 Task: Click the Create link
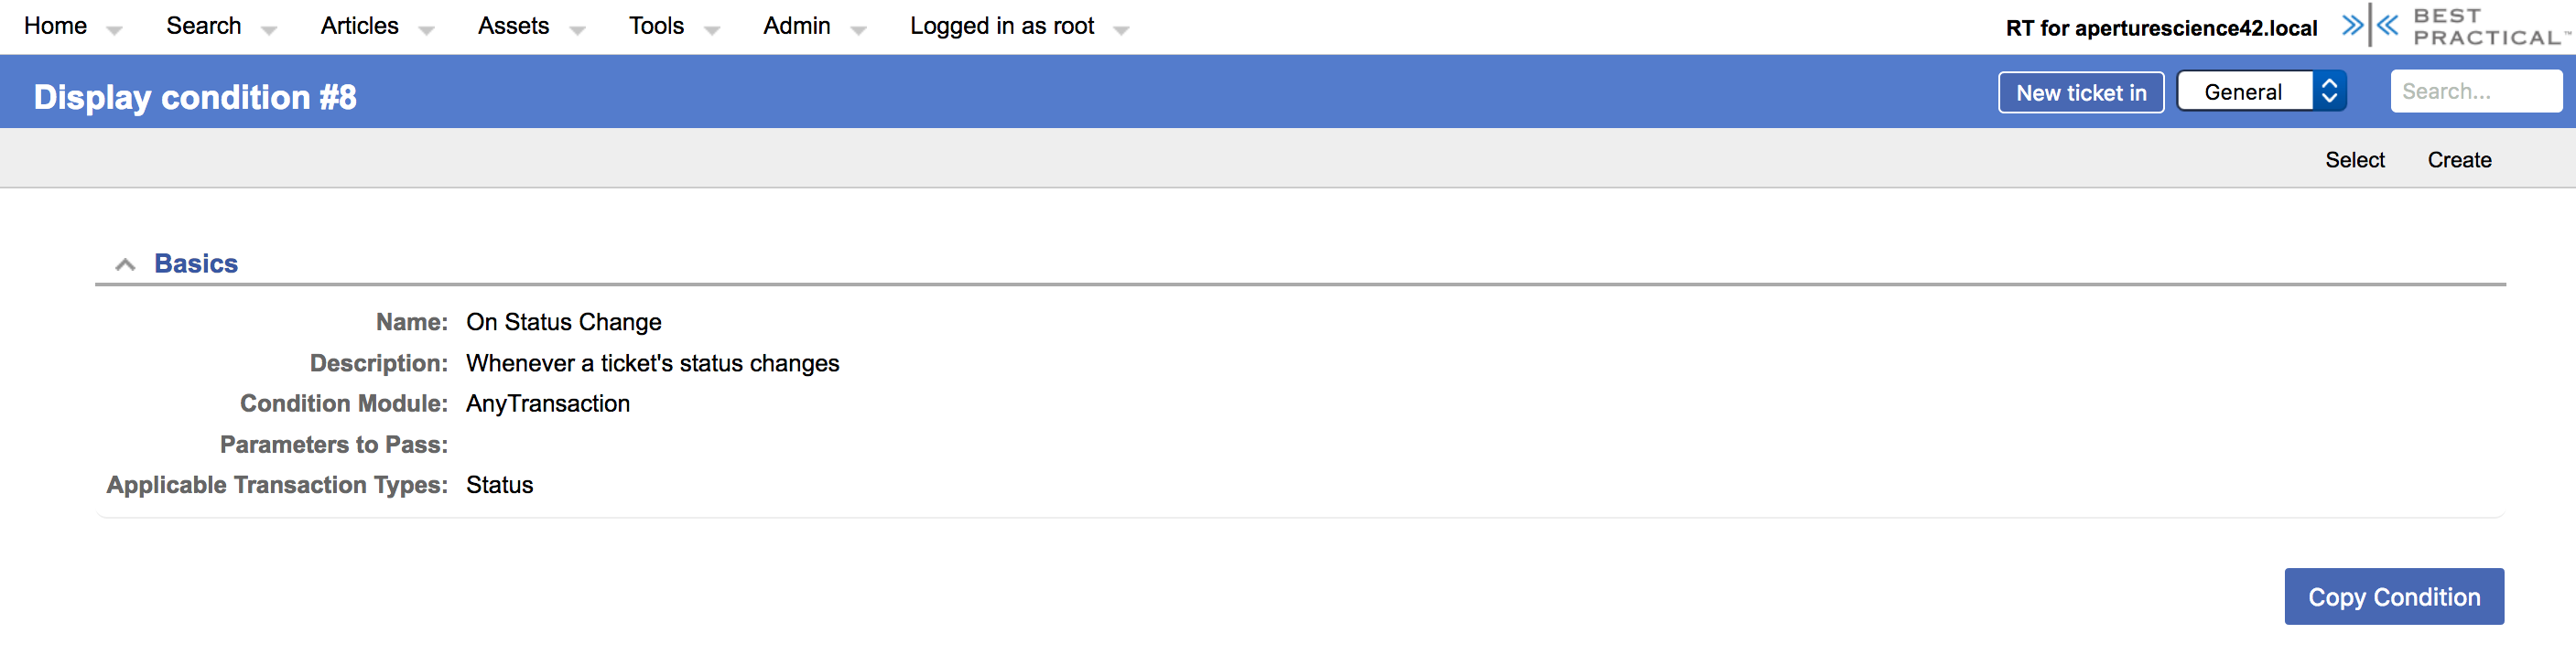tap(2459, 160)
